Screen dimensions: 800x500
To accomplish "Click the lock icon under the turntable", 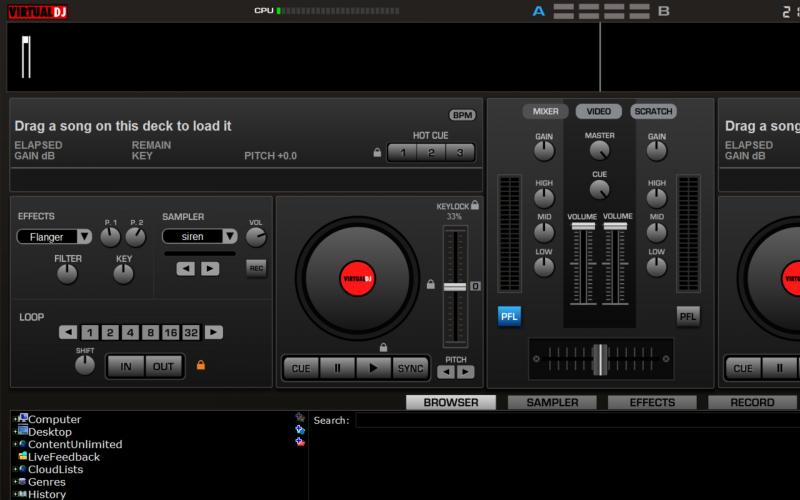I will [383, 347].
